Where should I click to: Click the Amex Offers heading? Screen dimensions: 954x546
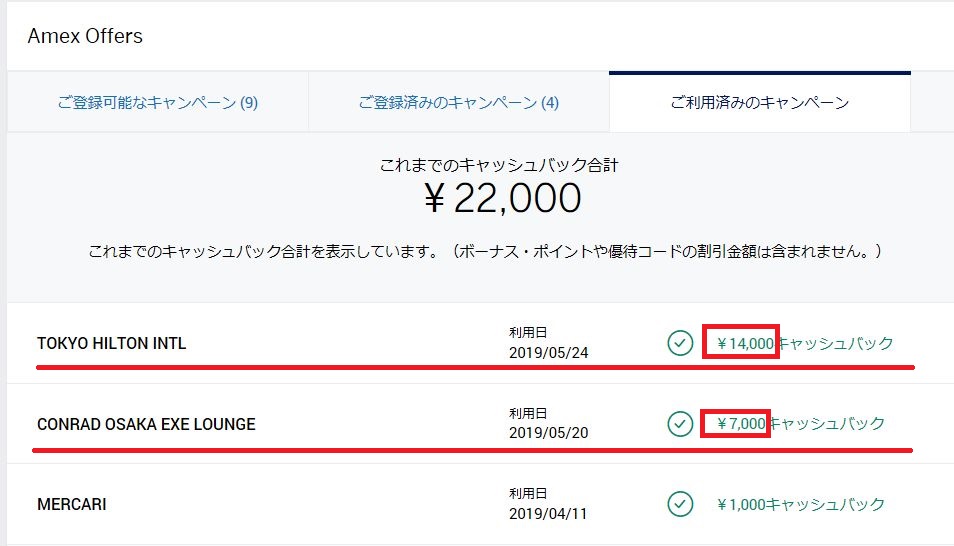pyautogui.click(x=85, y=36)
